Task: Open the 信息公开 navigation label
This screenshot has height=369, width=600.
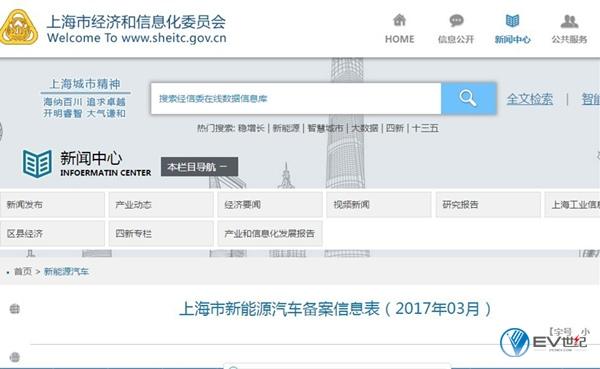Action: [x=456, y=39]
